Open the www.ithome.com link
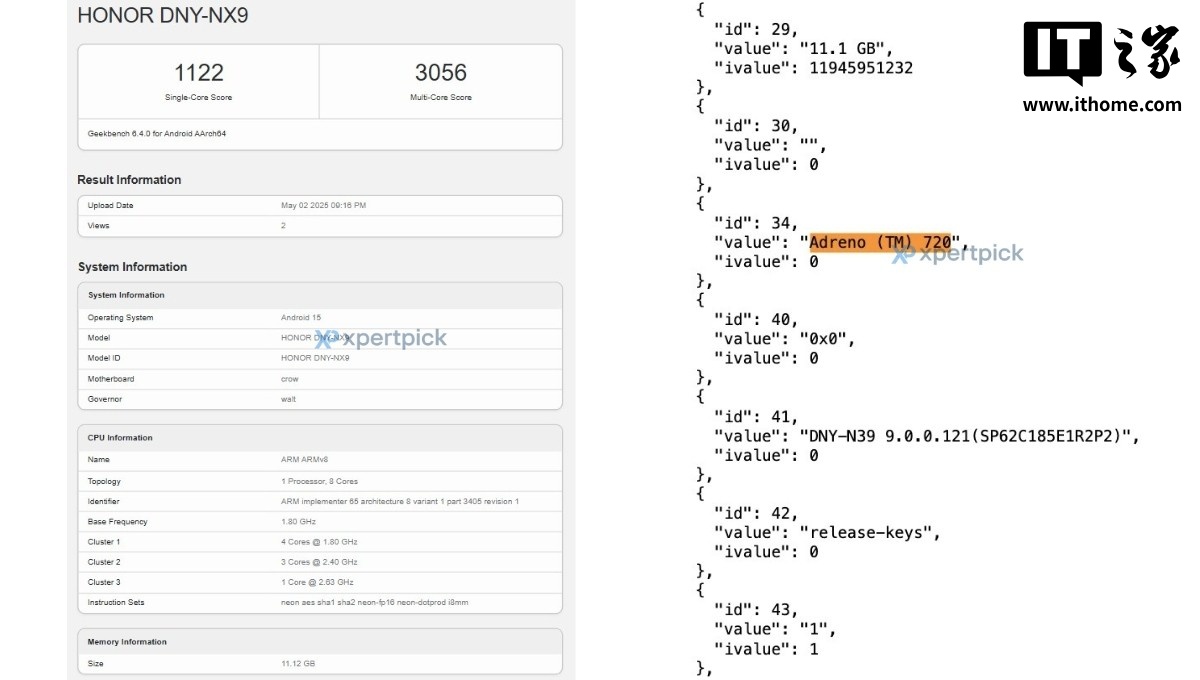This screenshot has width=1200, height=680. click(x=1101, y=104)
